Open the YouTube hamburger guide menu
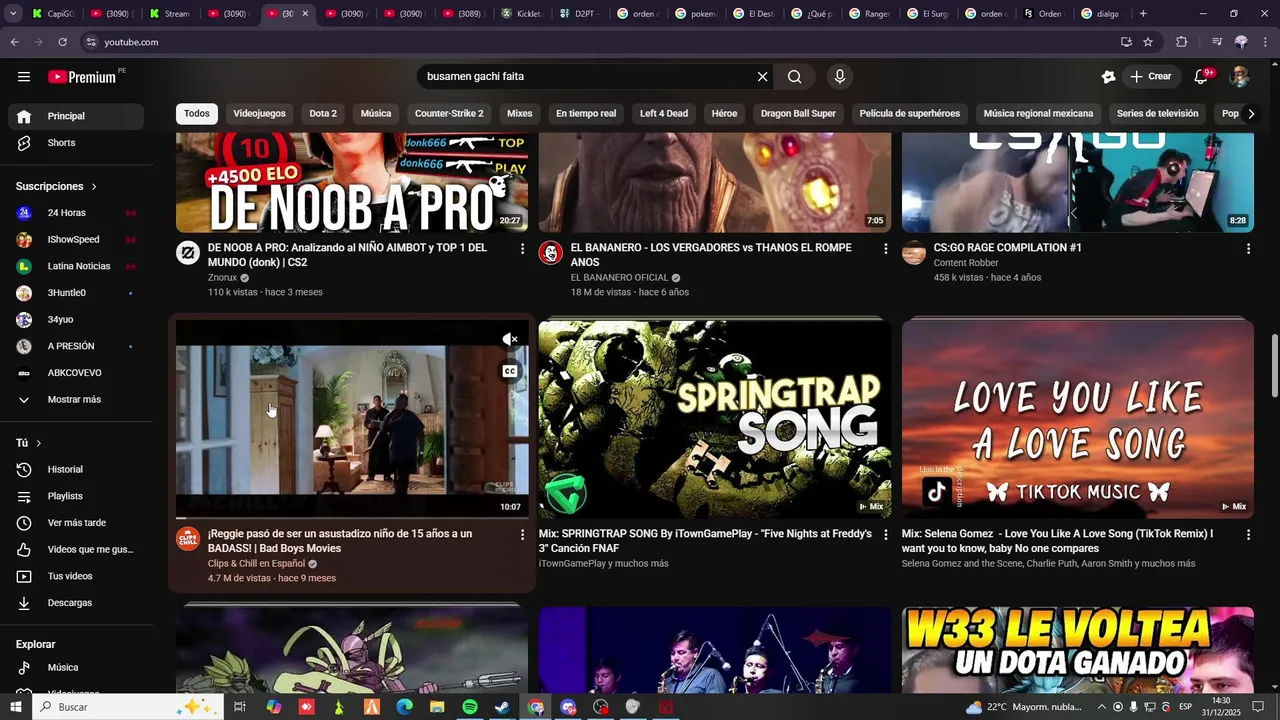 point(24,77)
